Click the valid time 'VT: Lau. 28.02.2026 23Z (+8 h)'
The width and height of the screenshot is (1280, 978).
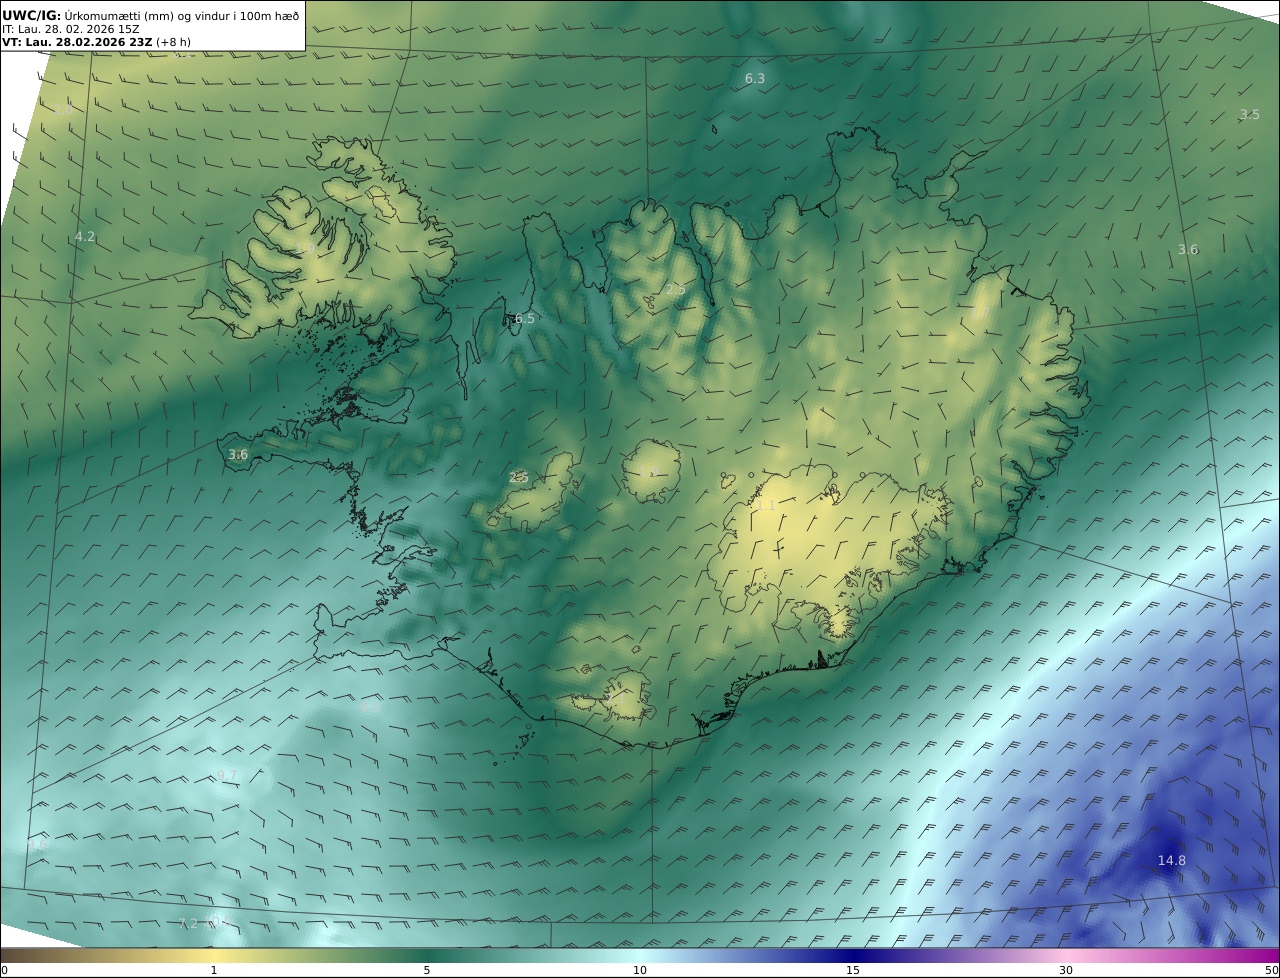pos(96,42)
